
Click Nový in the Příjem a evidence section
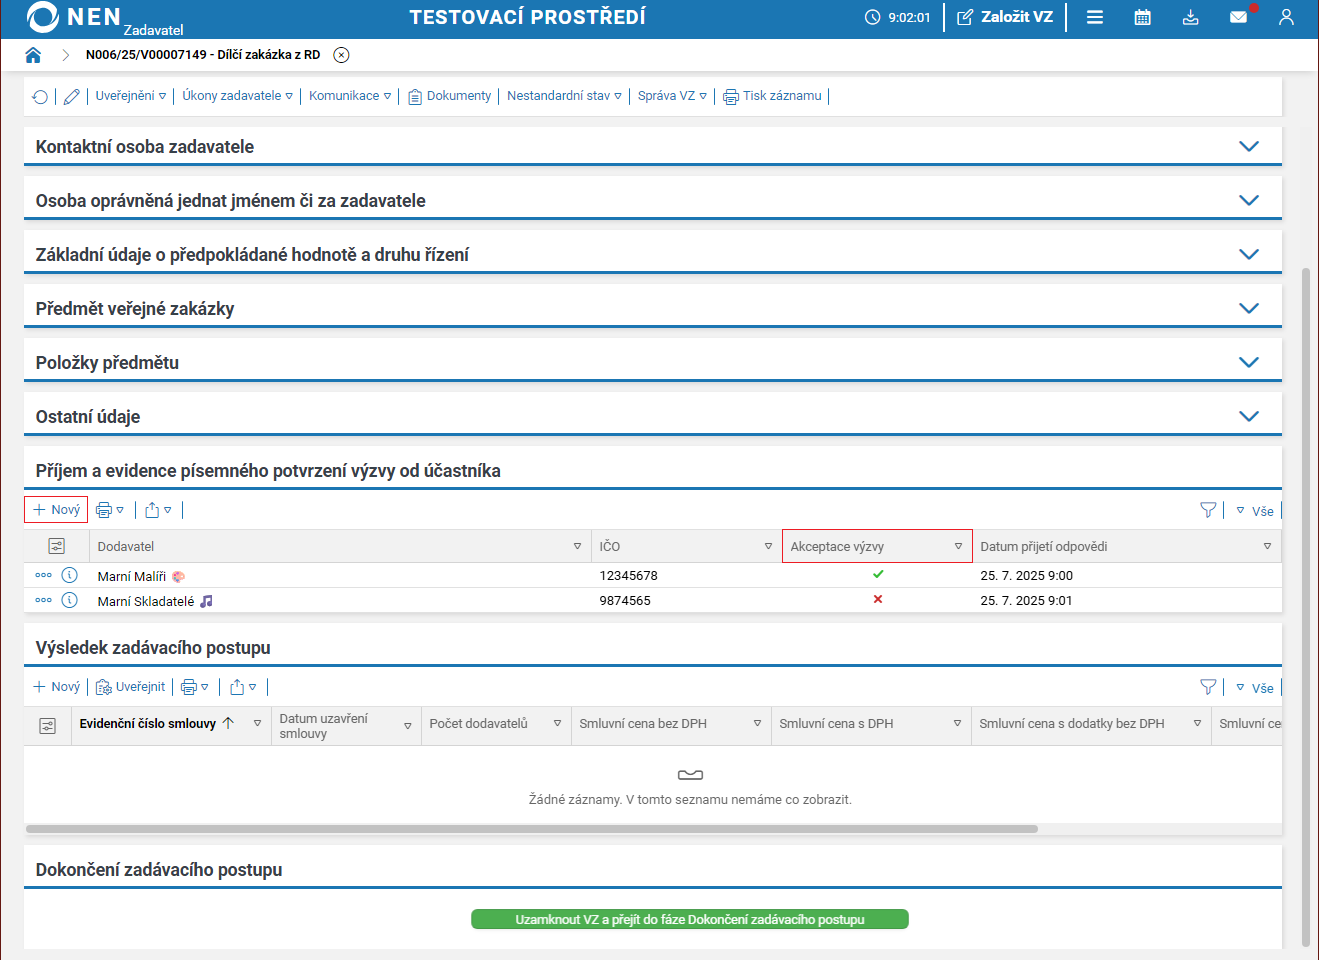57,510
